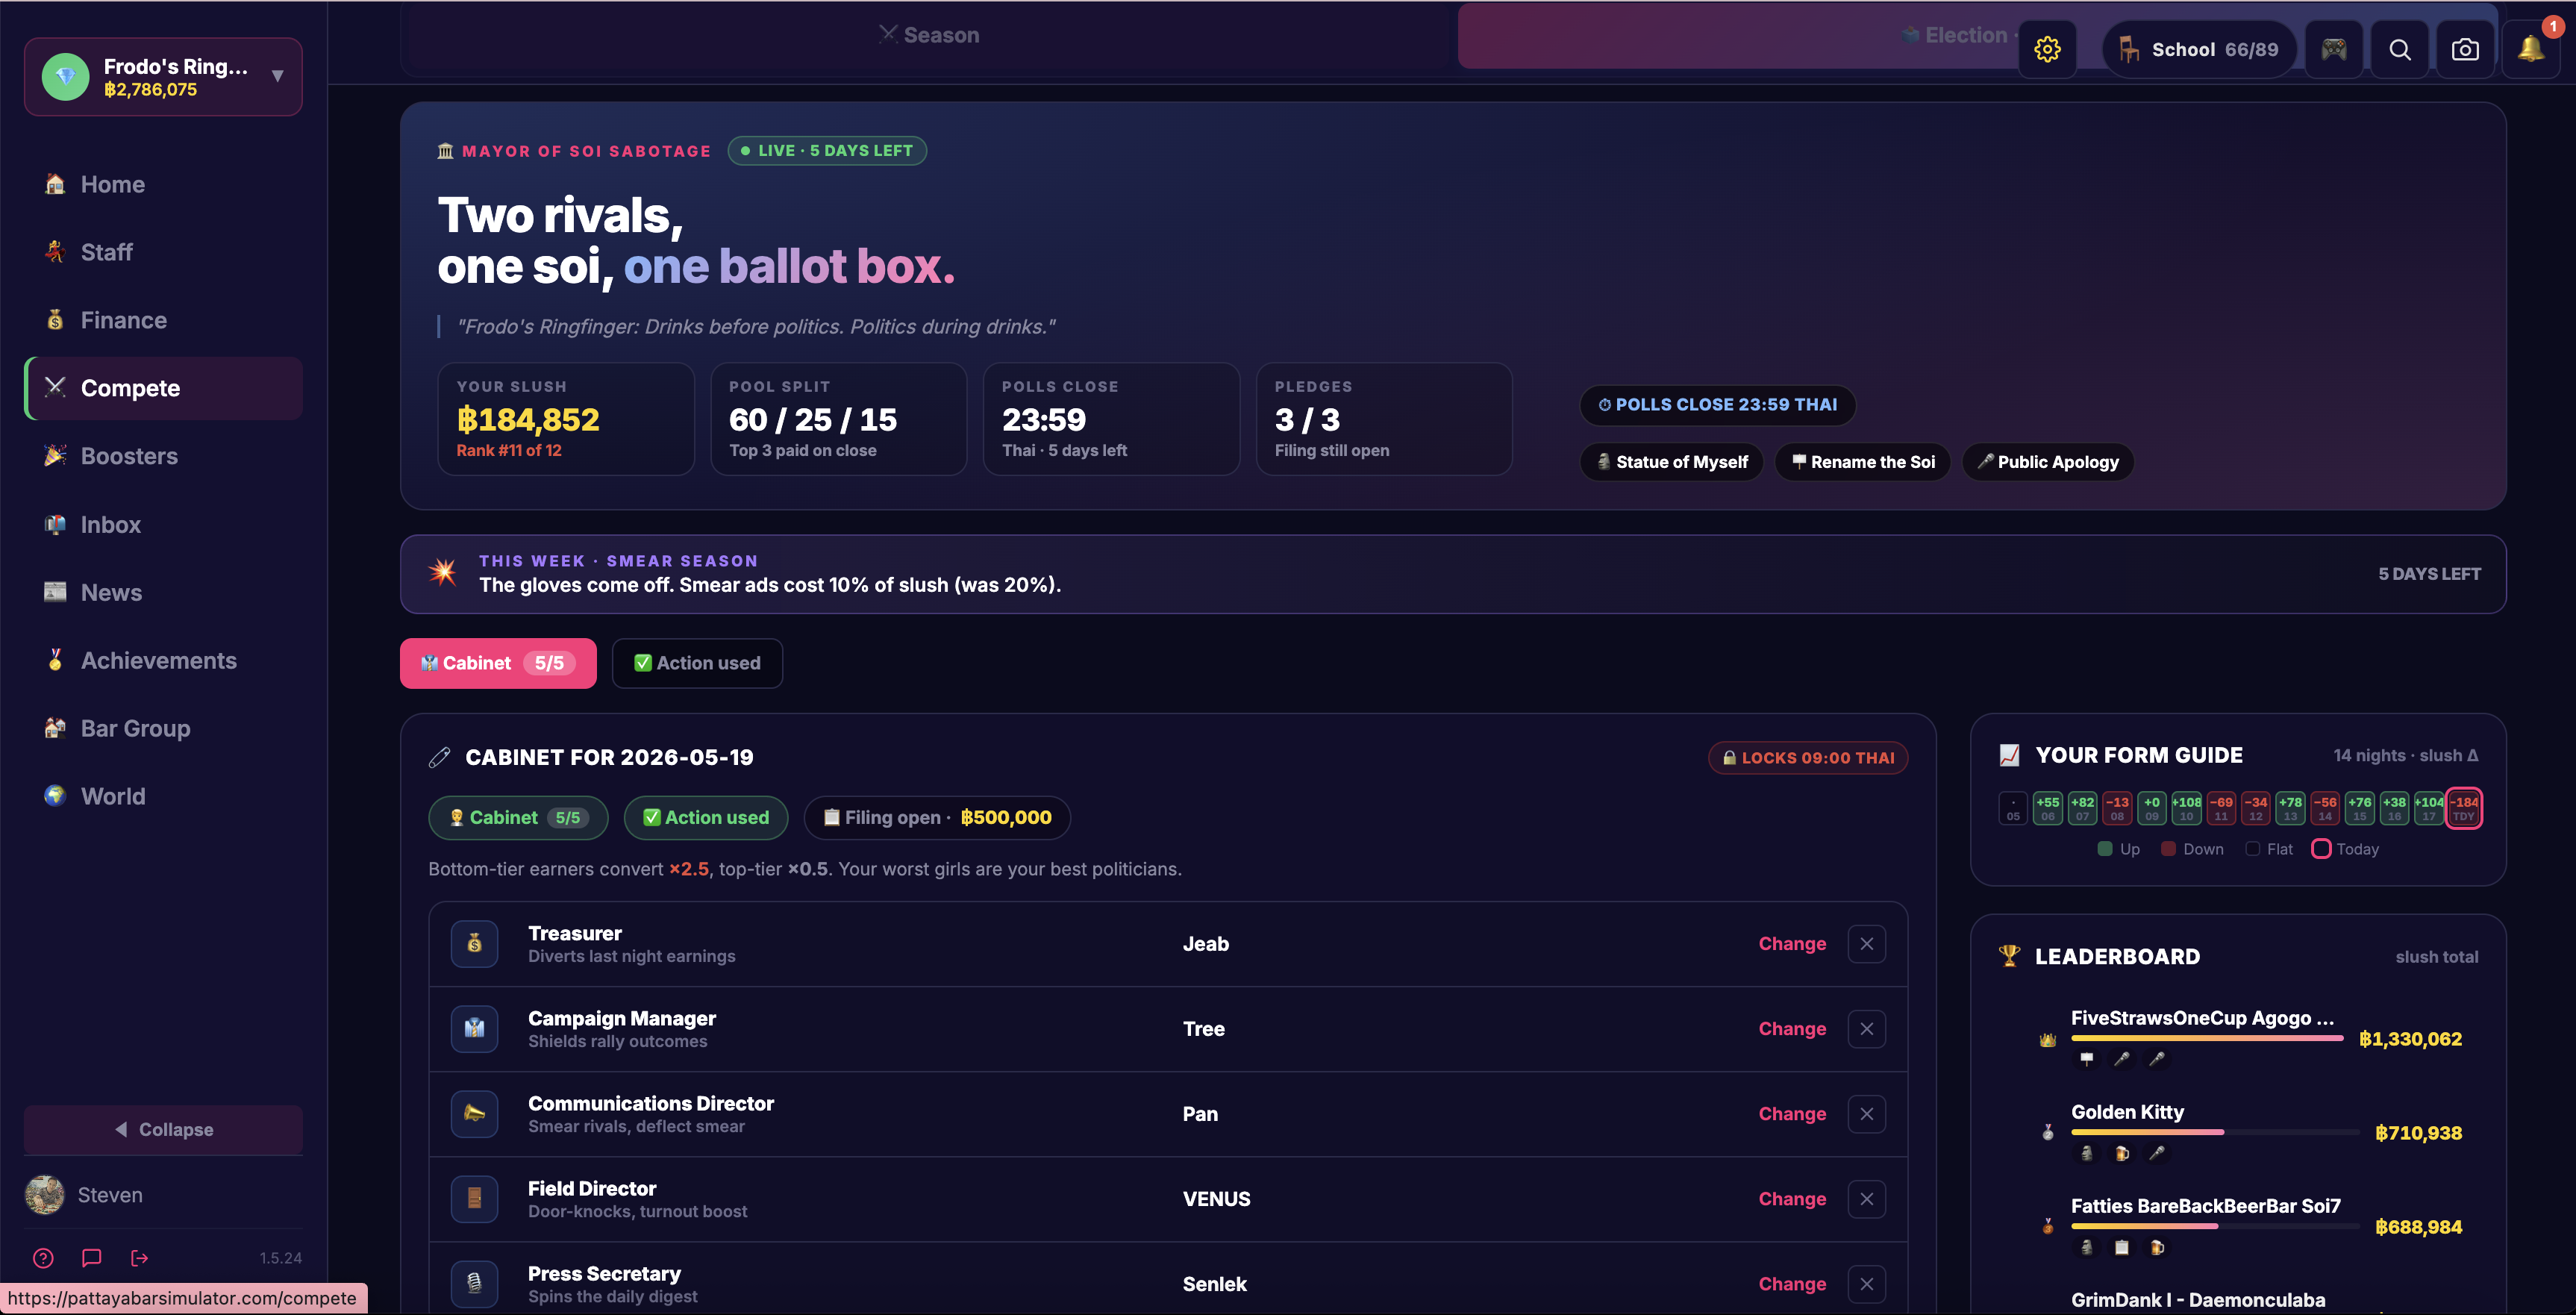
Task: Click the Campaign Manager role icon
Action: point(475,1029)
